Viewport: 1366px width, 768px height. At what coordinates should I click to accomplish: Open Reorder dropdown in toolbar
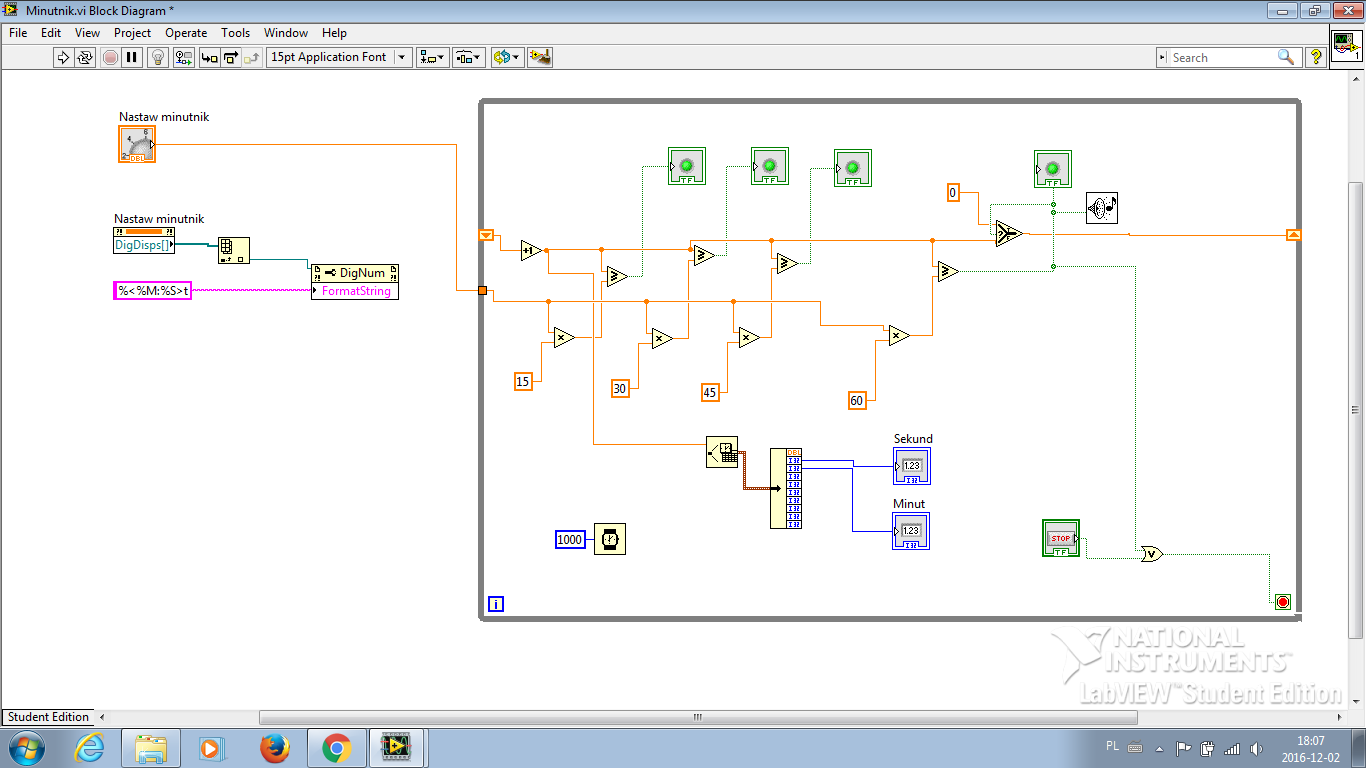[x=507, y=57]
